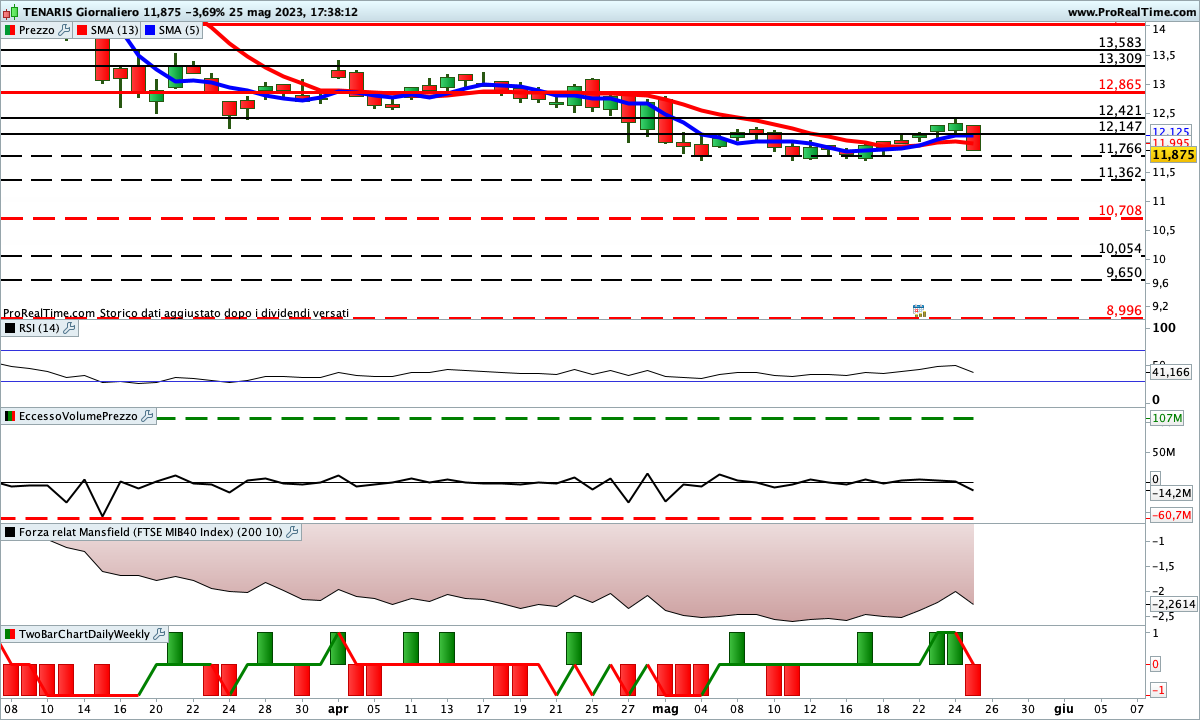This screenshot has height=720, width=1200.
Task: Click the RSI value 41,166 tag
Action: [x=1171, y=372]
